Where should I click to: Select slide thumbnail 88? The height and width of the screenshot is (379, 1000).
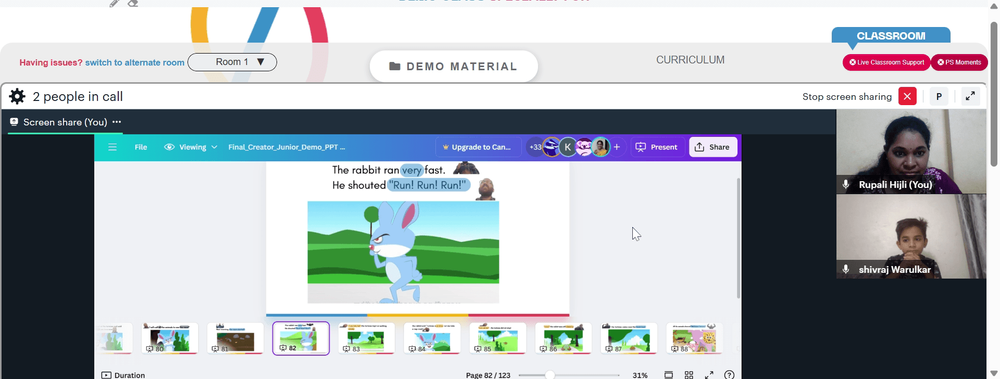tap(695, 338)
